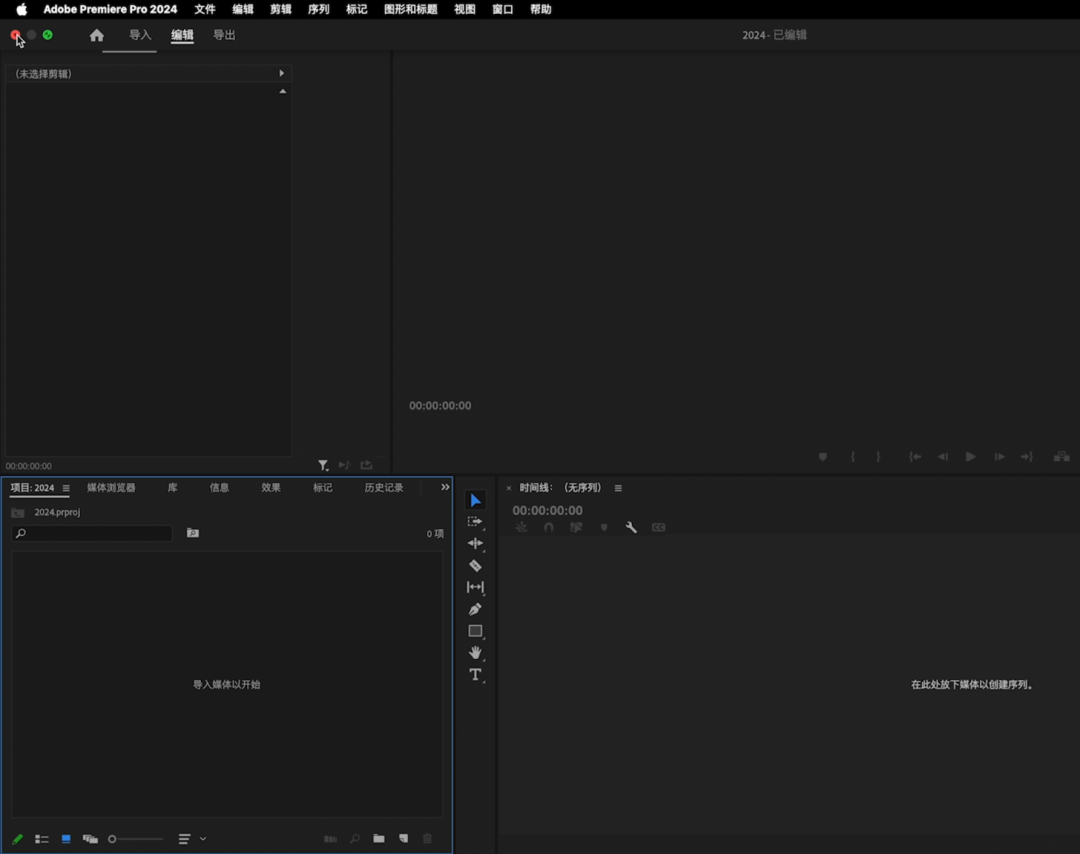Click the Add Marker icon in program monitor

coord(822,457)
